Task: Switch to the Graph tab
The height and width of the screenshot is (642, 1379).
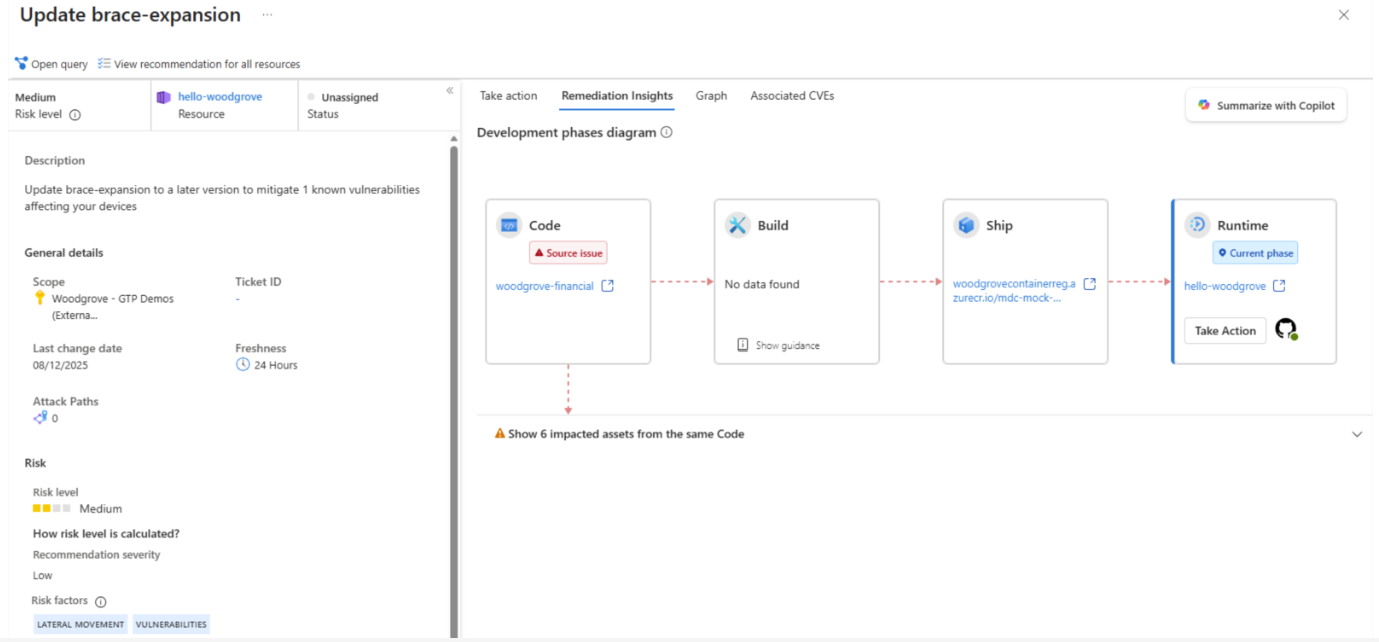Action: pos(711,96)
